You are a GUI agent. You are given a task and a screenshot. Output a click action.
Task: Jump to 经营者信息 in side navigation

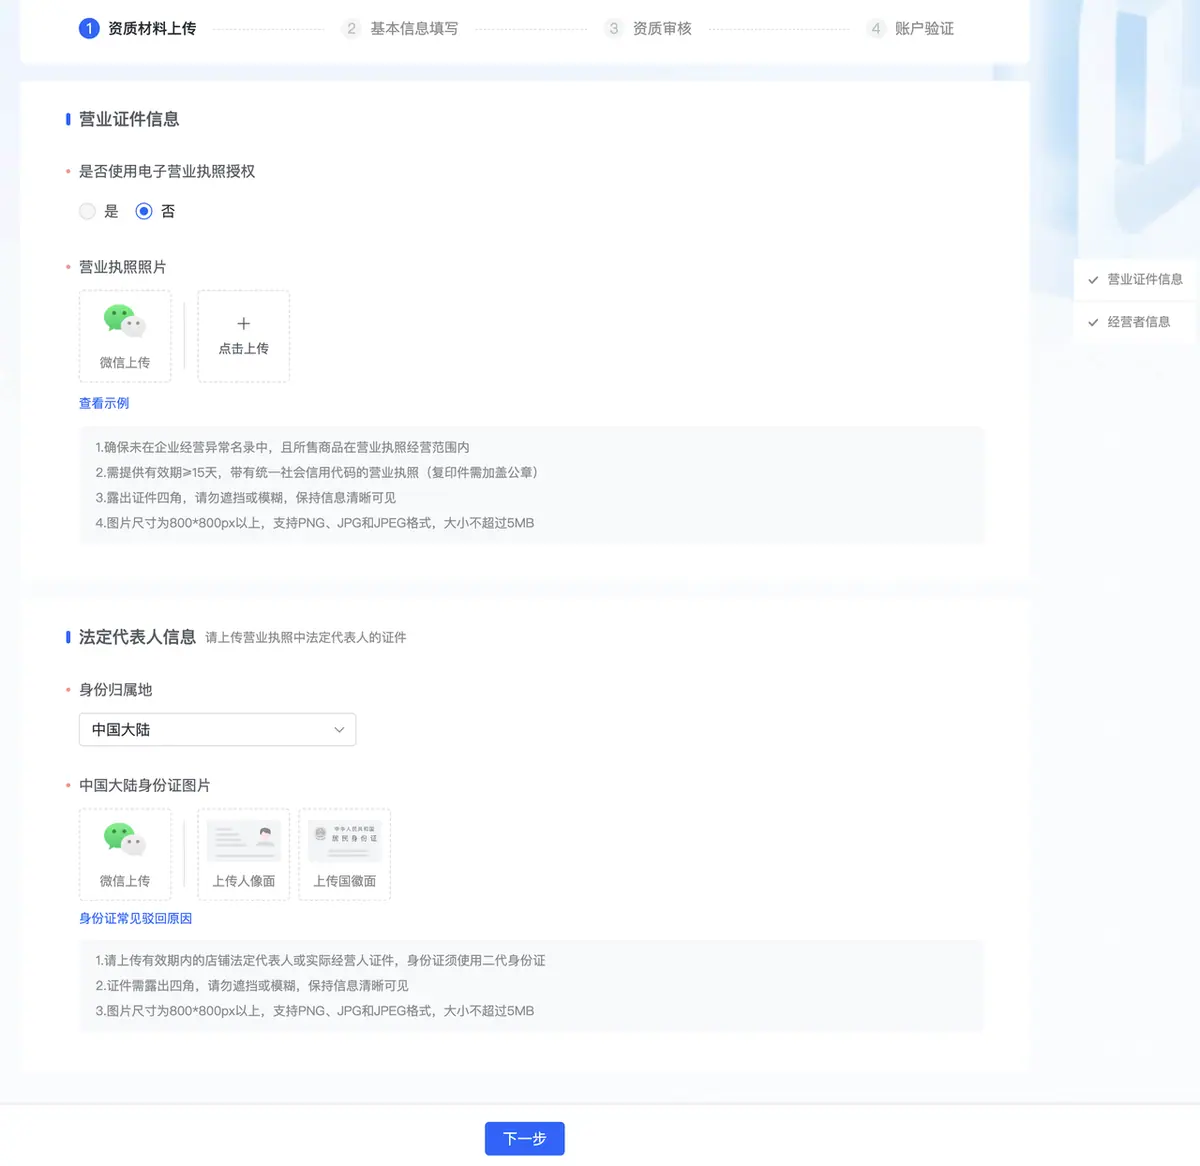[1135, 322]
